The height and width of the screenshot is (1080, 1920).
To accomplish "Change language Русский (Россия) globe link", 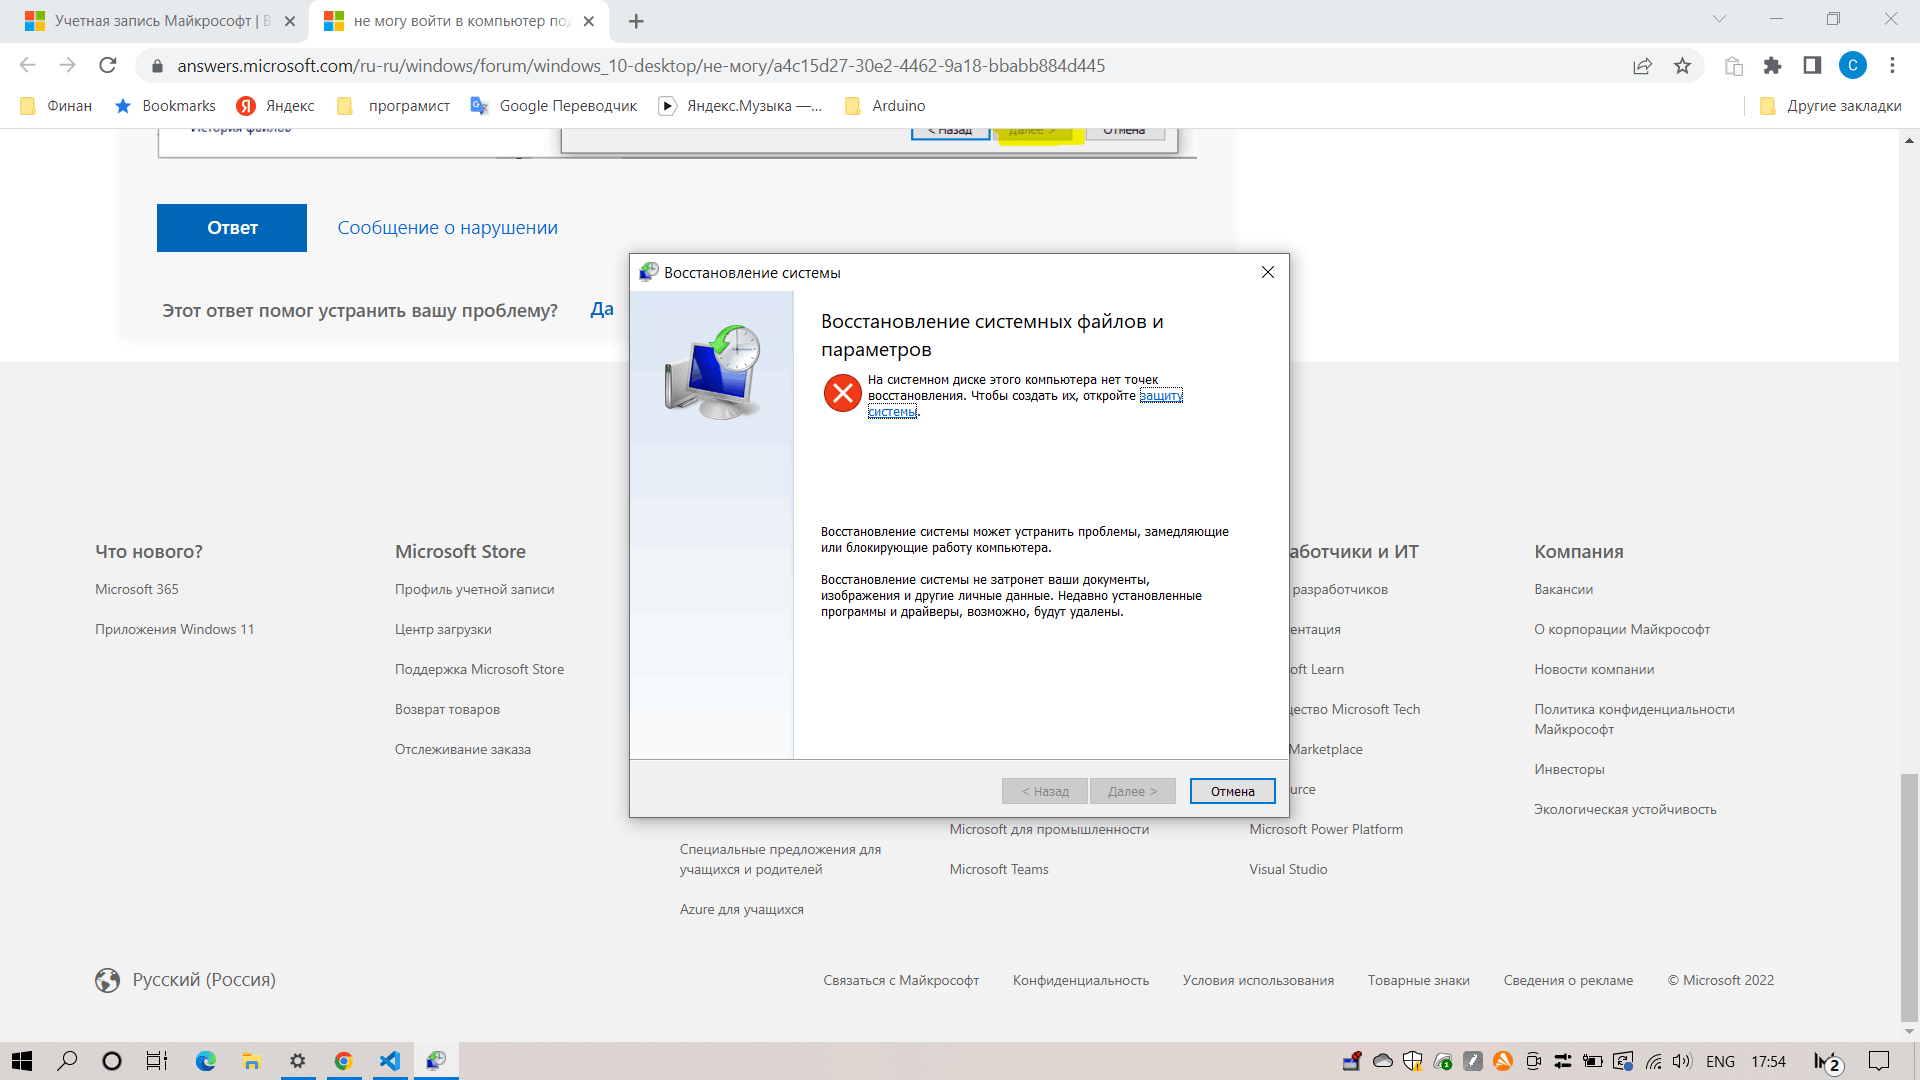I will coord(185,980).
